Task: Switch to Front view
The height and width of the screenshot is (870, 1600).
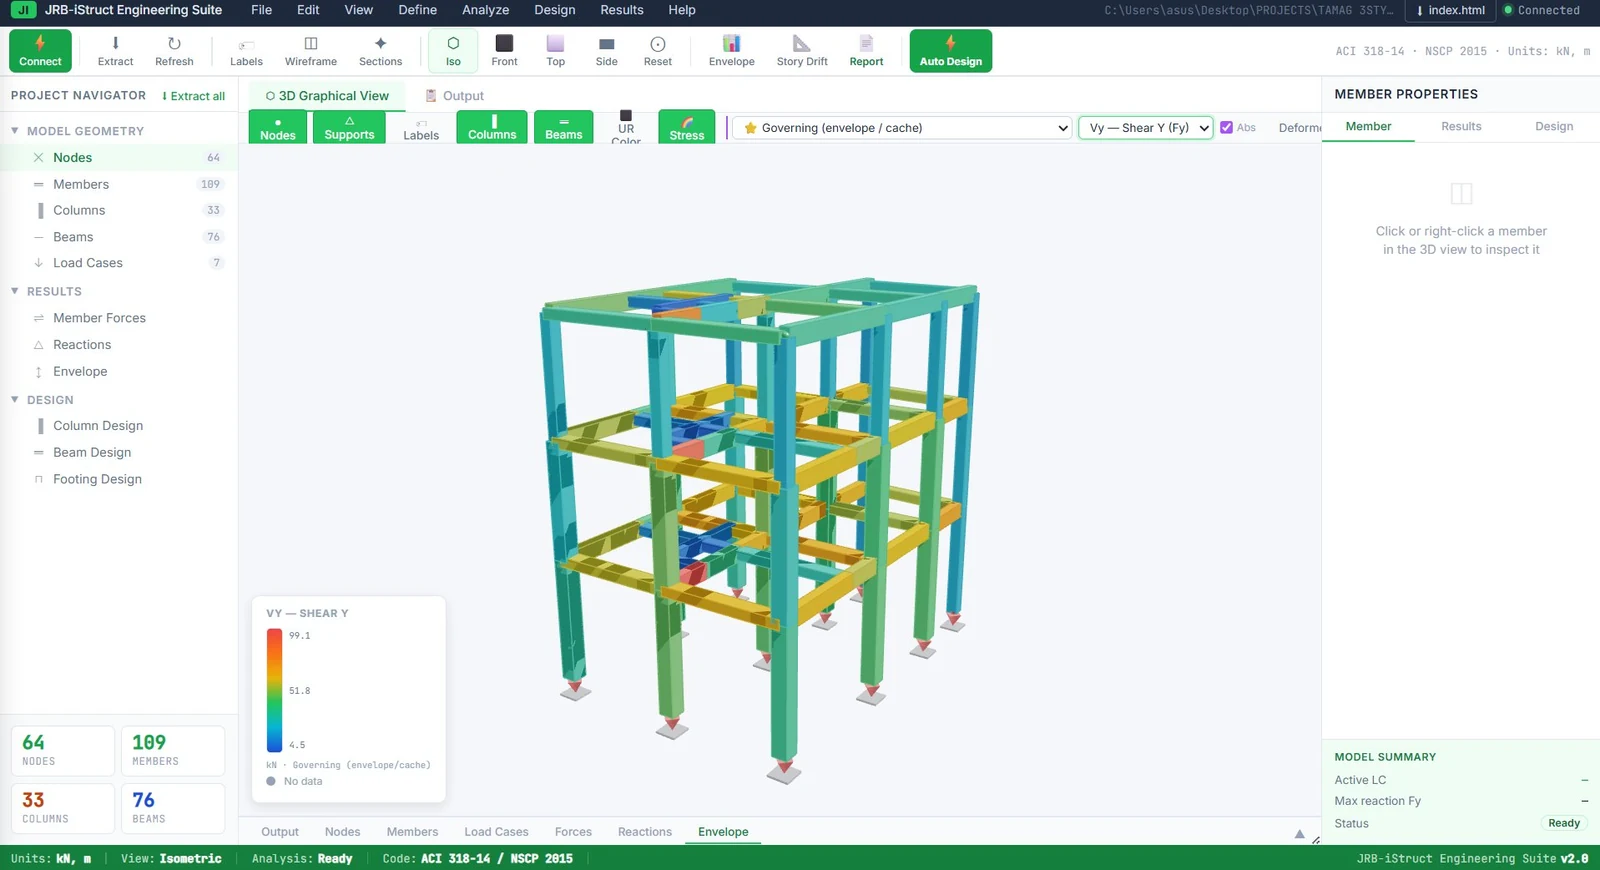Action: click(x=504, y=51)
